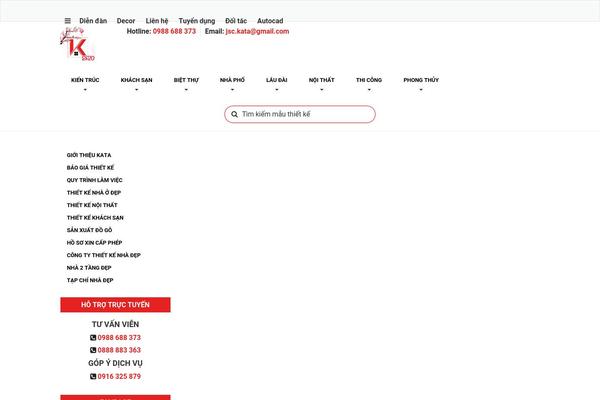This screenshot has height=400, width=600.
Task: Open THIẾT KẾ NHÀ Ở ĐẸP link
Action: [94, 193]
